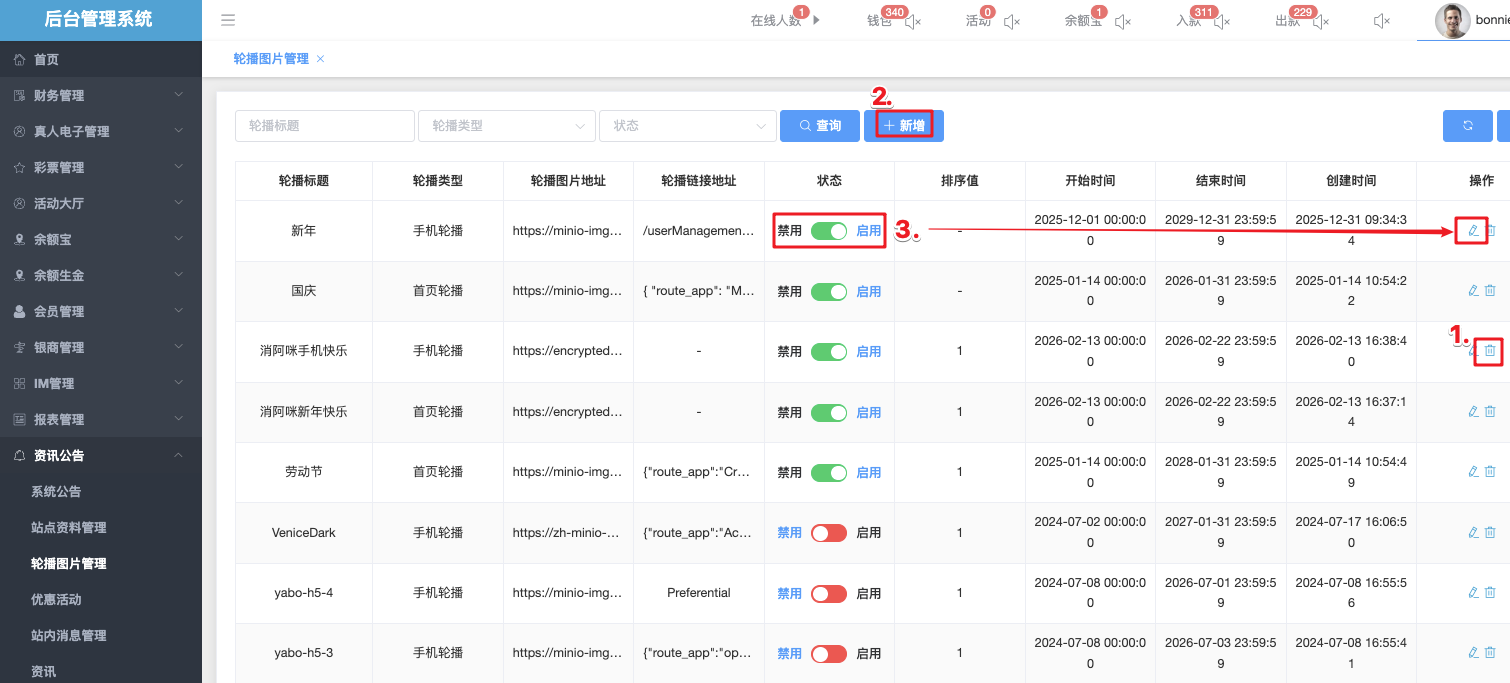Click edit pencil icon for 劳动节 row
1510x683 pixels.
[1472, 472]
